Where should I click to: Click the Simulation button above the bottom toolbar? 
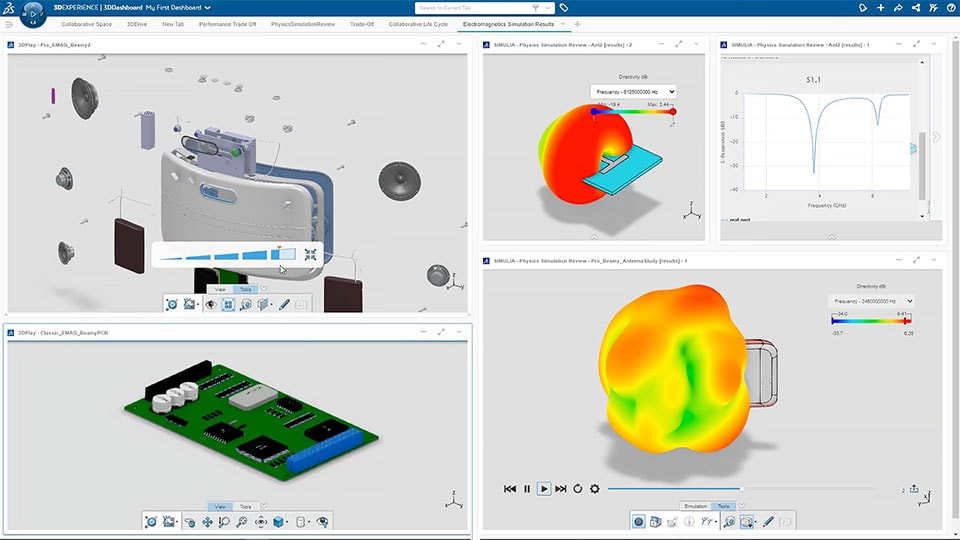[x=695, y=506]
